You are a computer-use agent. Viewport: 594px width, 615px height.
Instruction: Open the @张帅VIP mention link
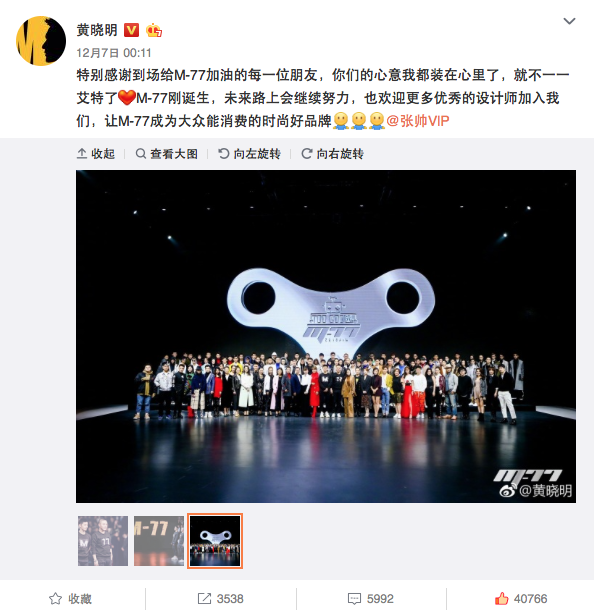tap(417, 121)
